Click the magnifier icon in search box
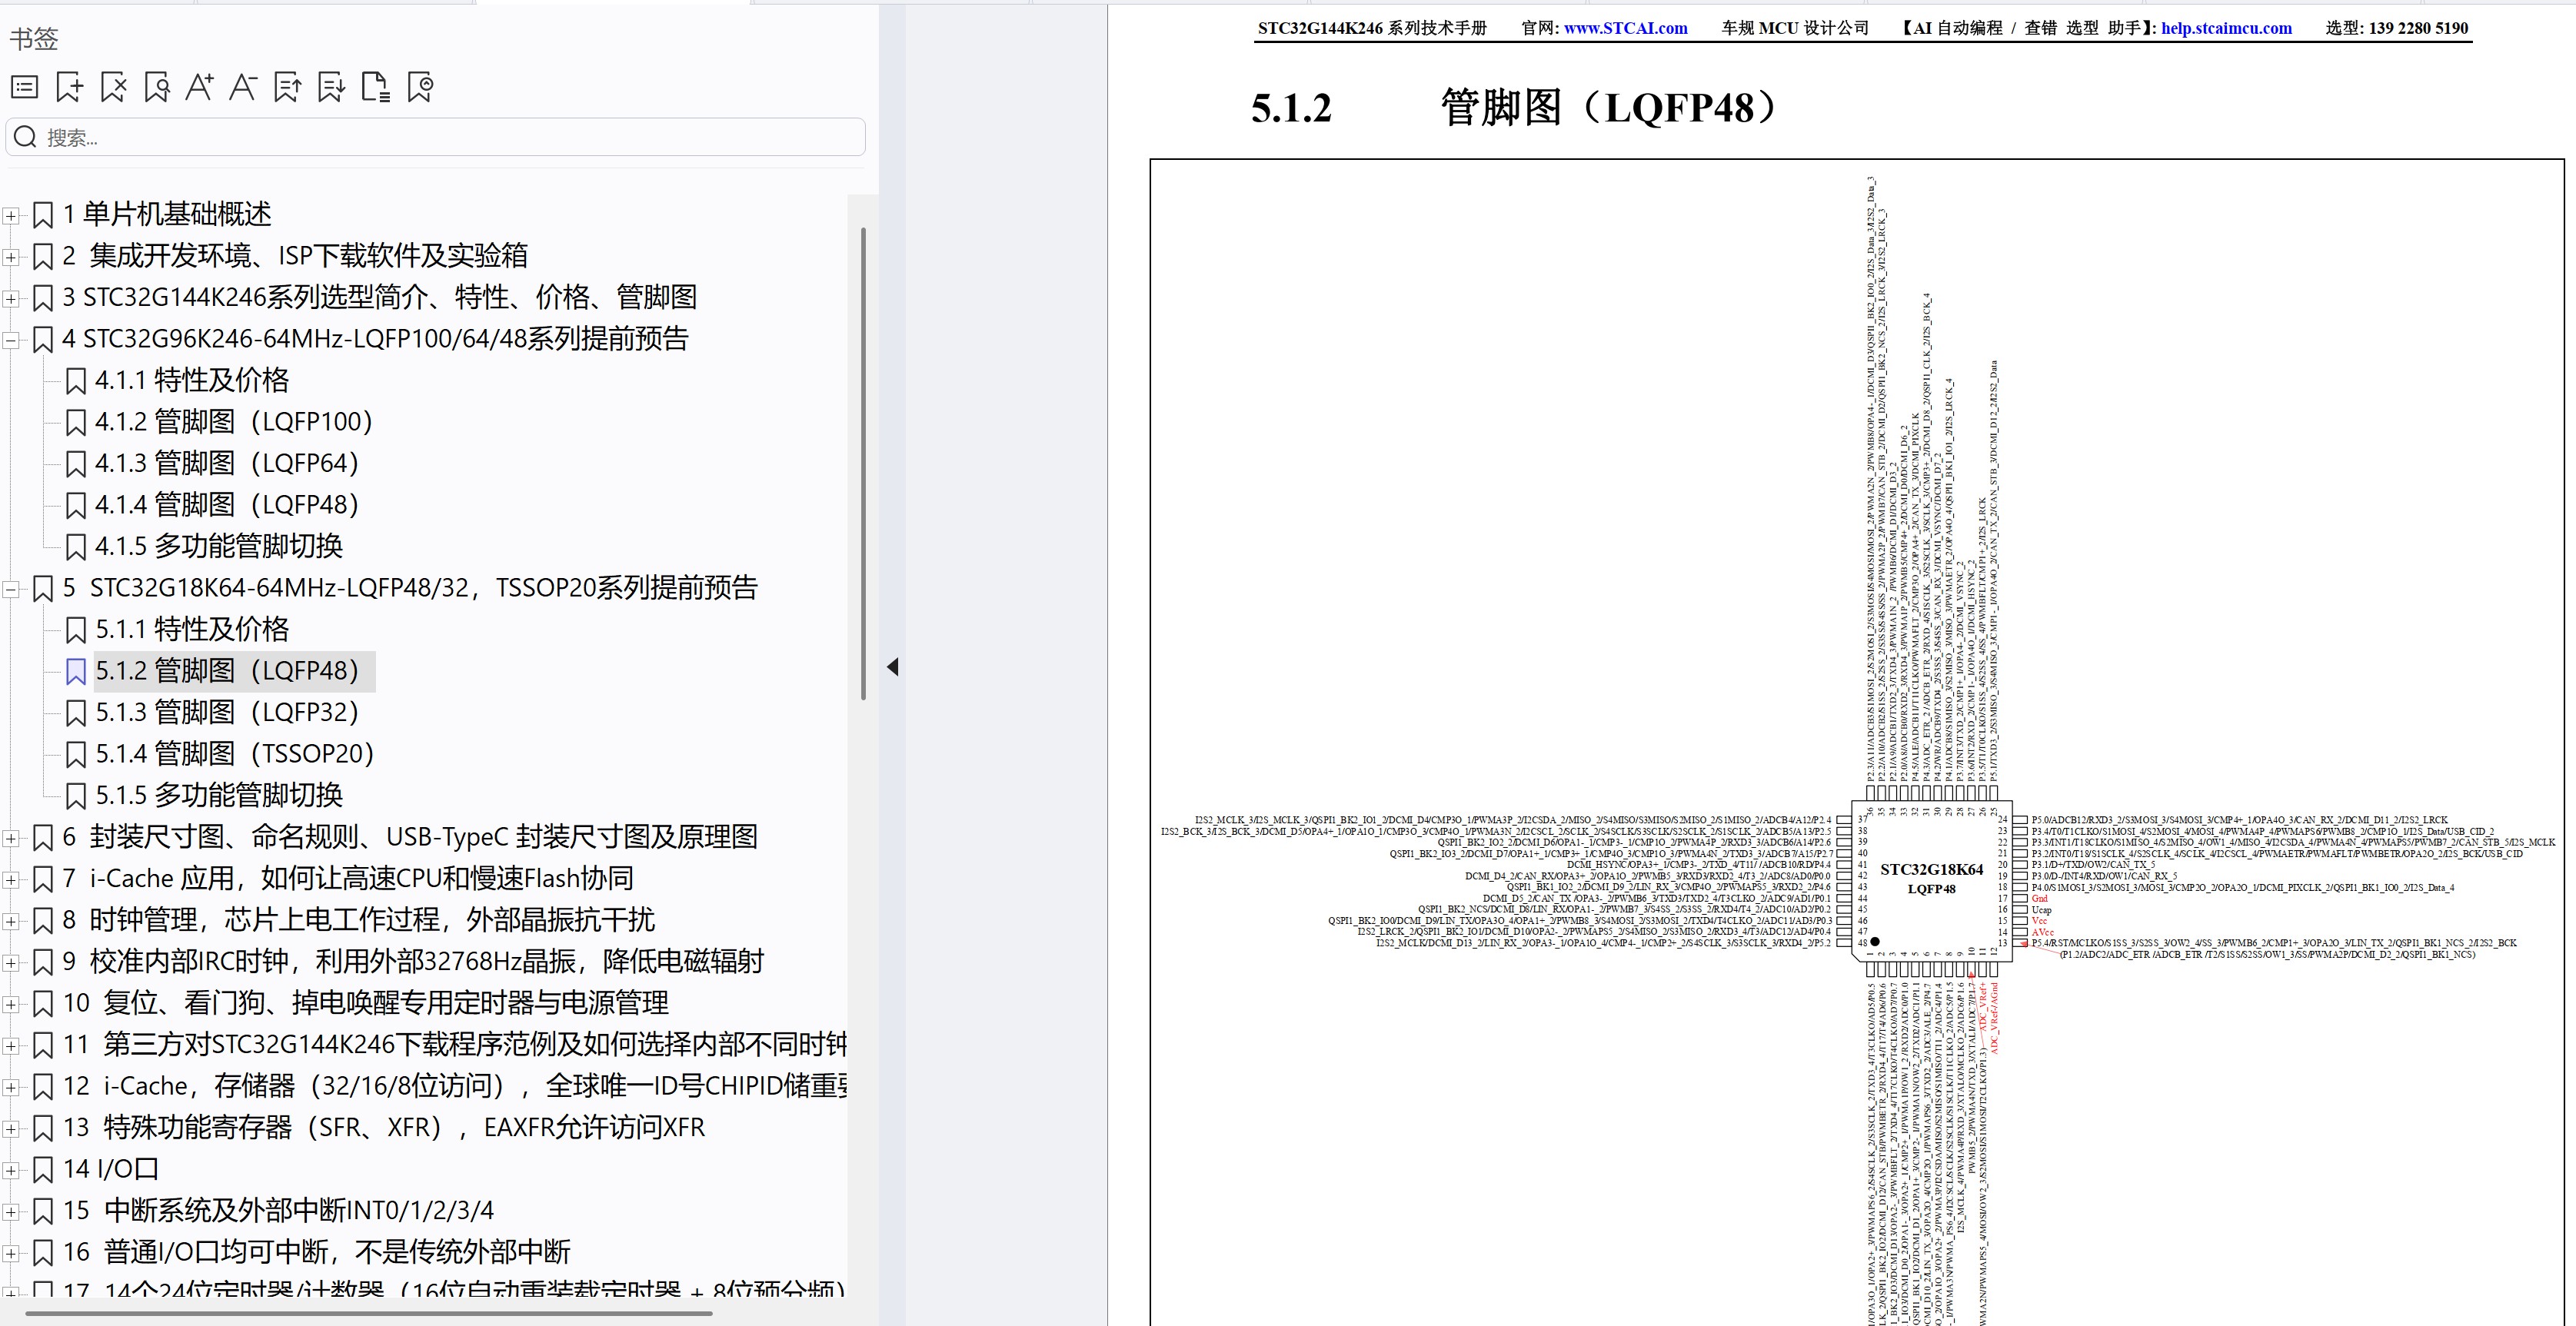 (26, 137)
